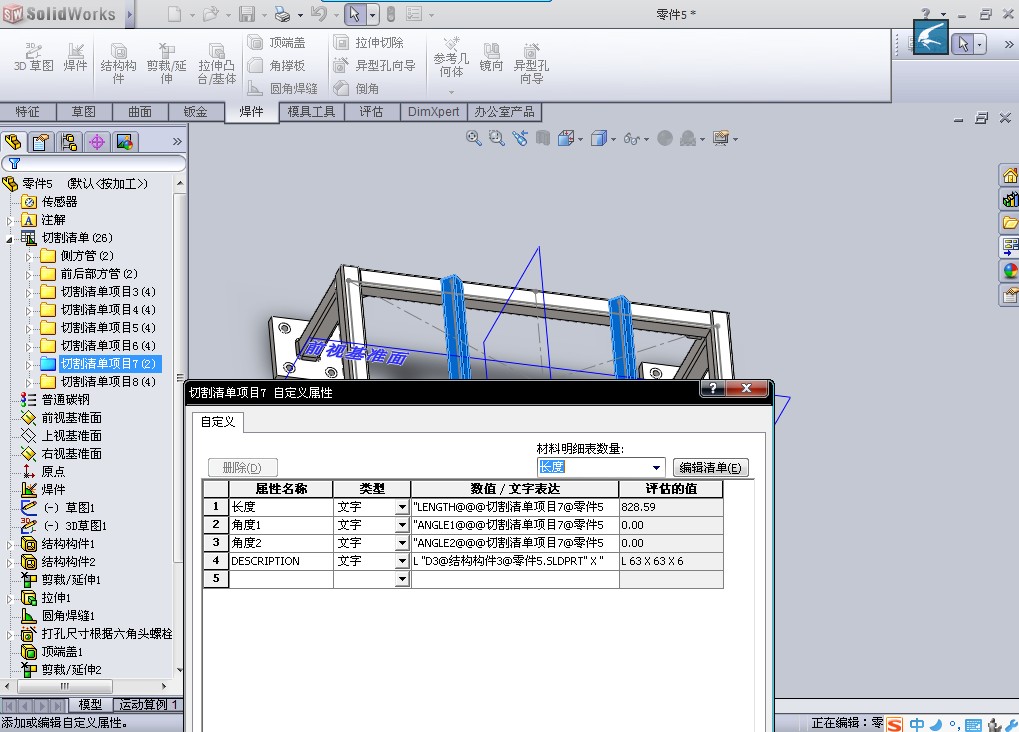
Task: Click the rebuild traffic light icon
Action: coord(391,14)
